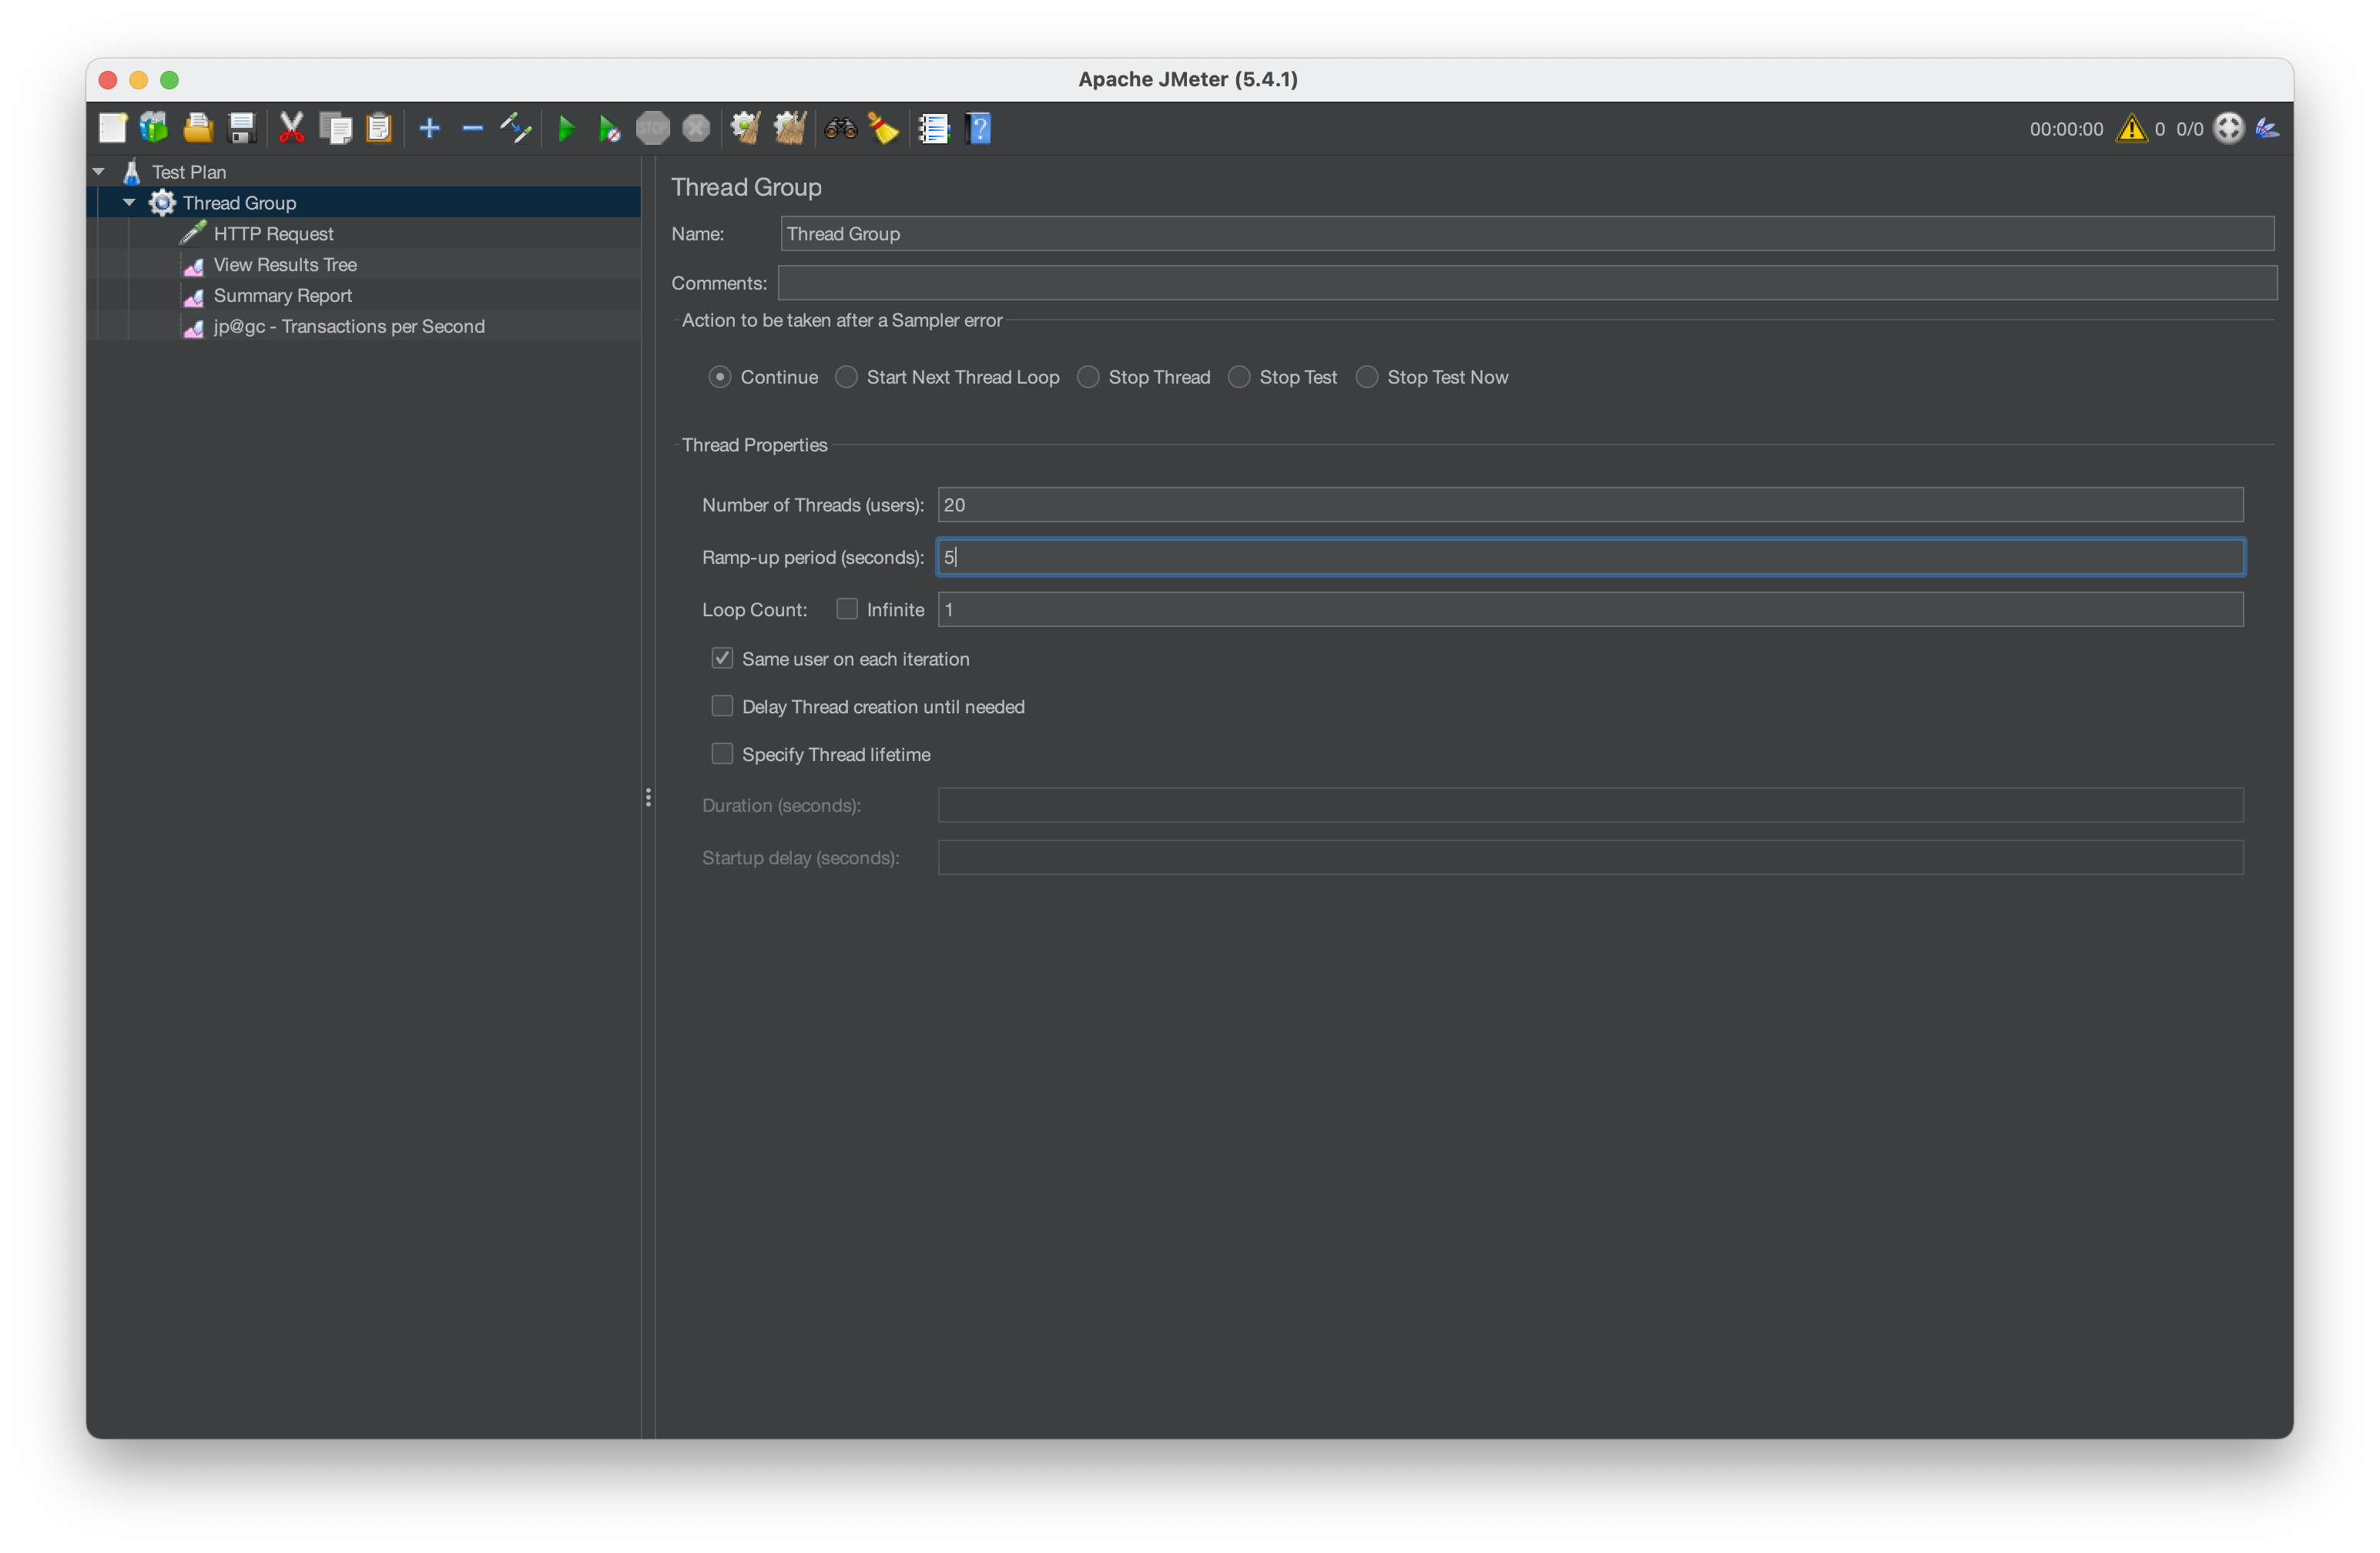Click the Duration seconds field
The image size is (2380, 1553).
coord(1590,805)
